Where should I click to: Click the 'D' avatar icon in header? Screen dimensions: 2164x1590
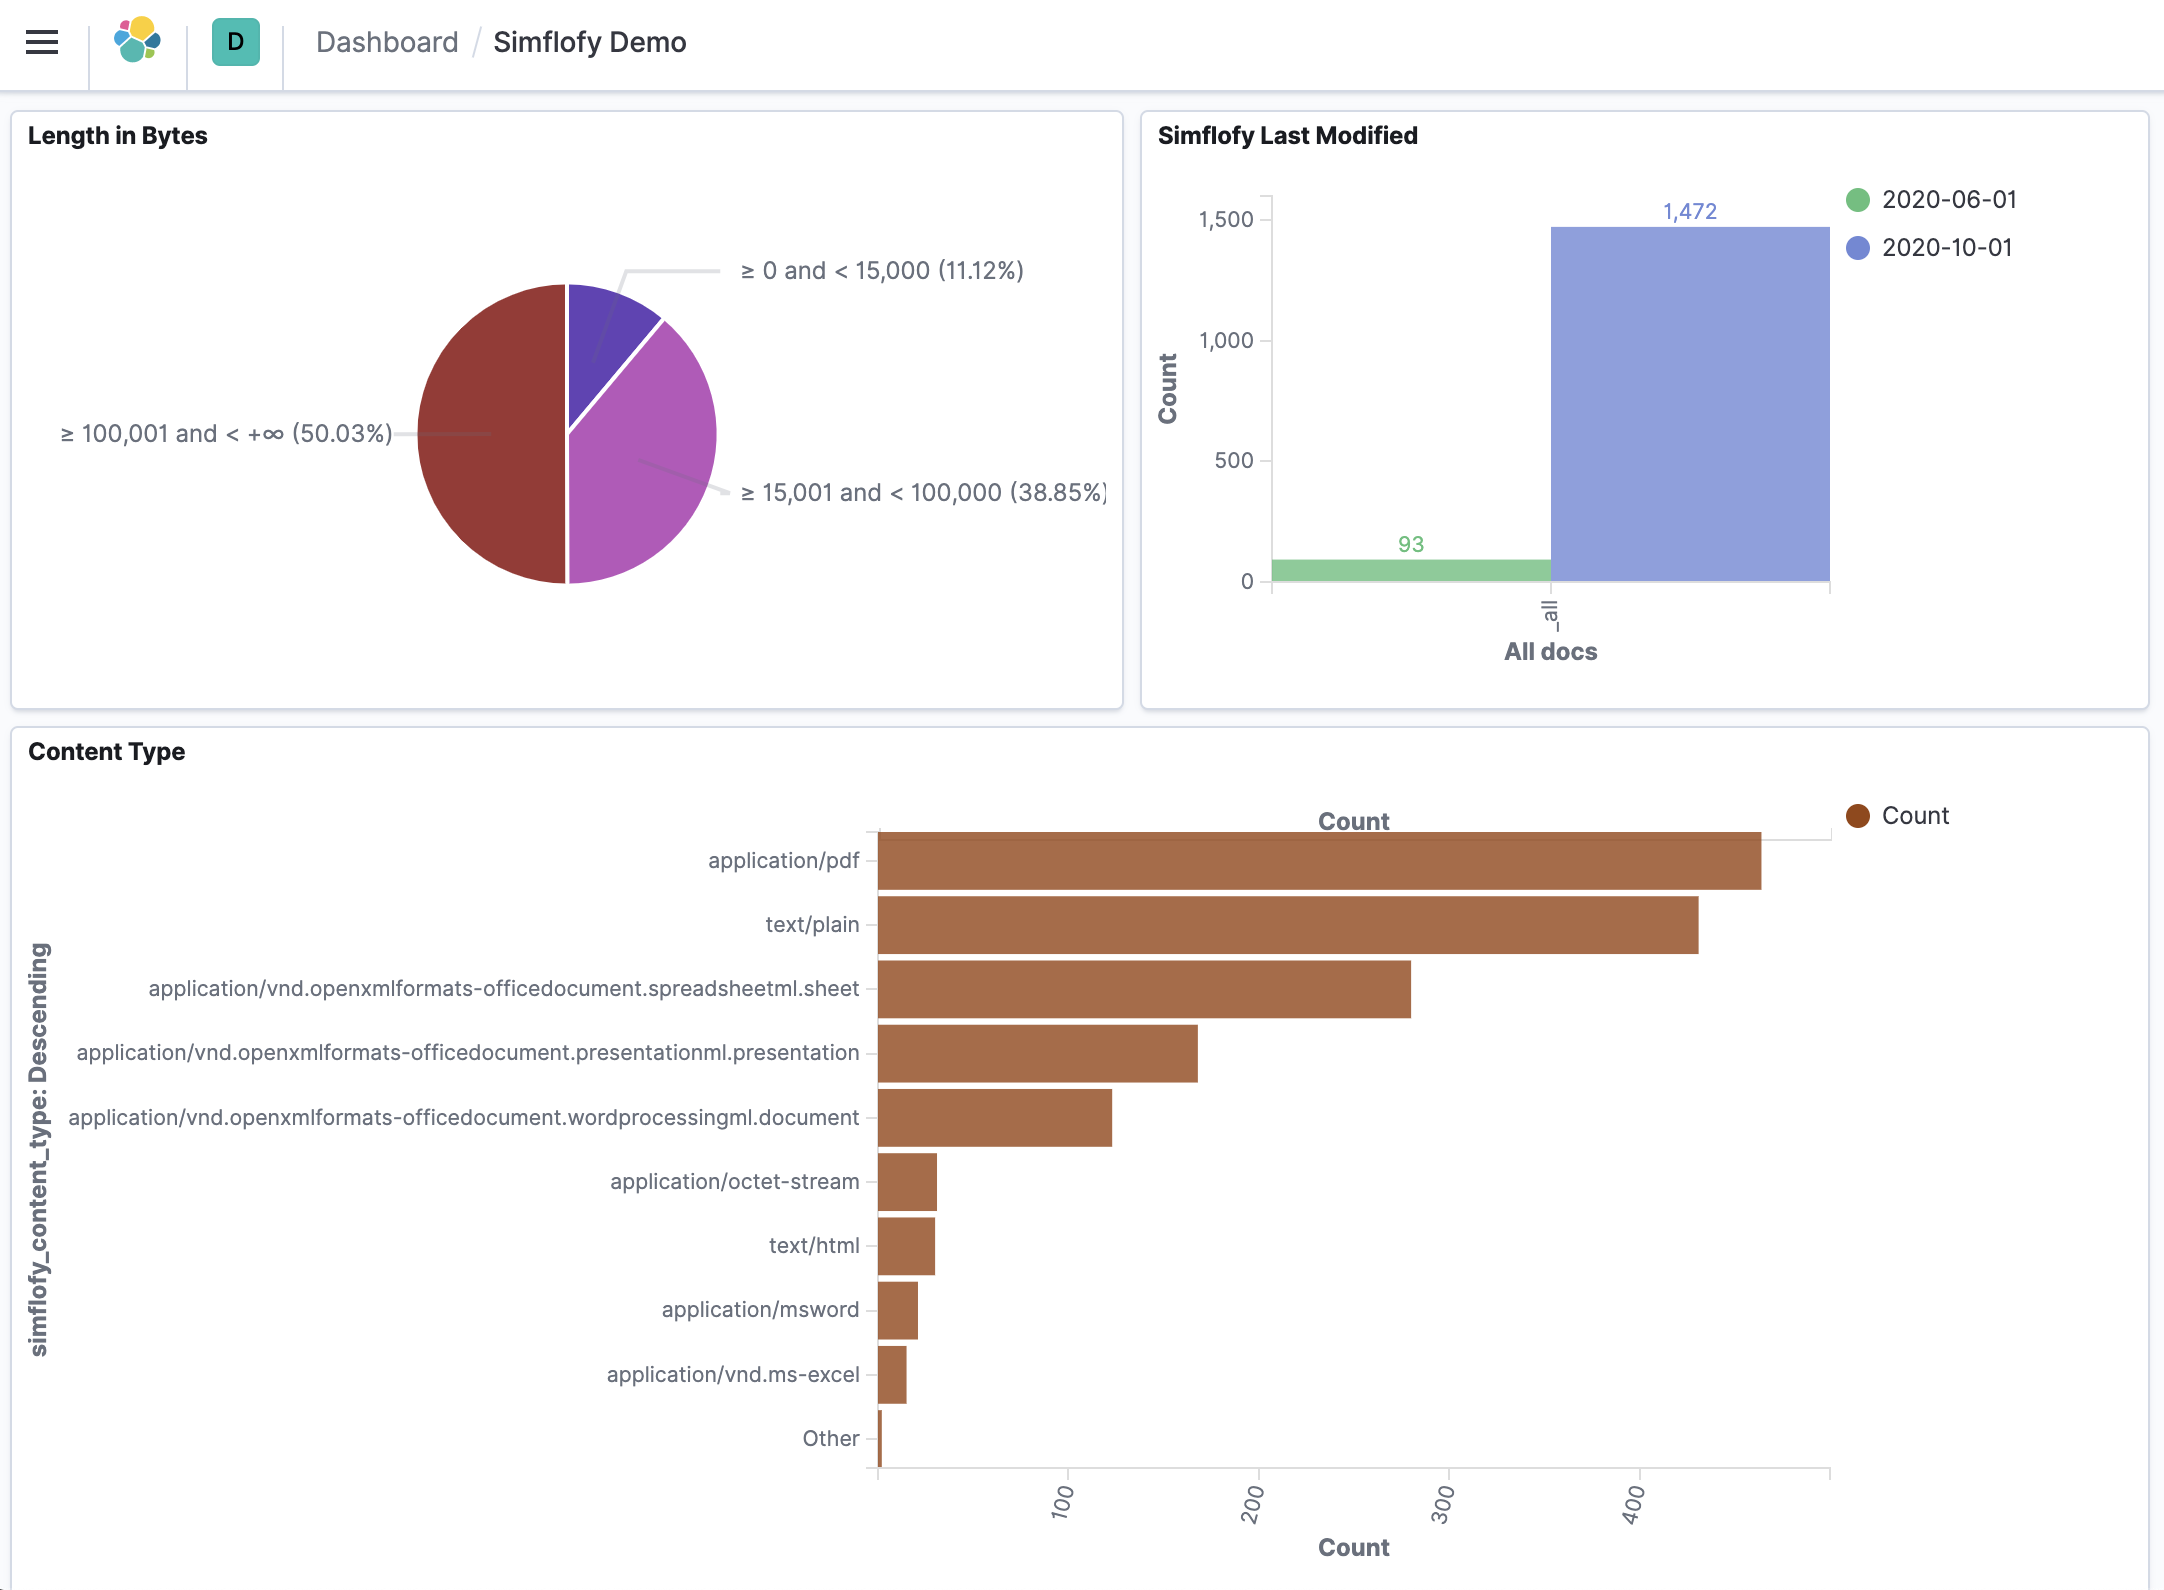coord(235,42)
